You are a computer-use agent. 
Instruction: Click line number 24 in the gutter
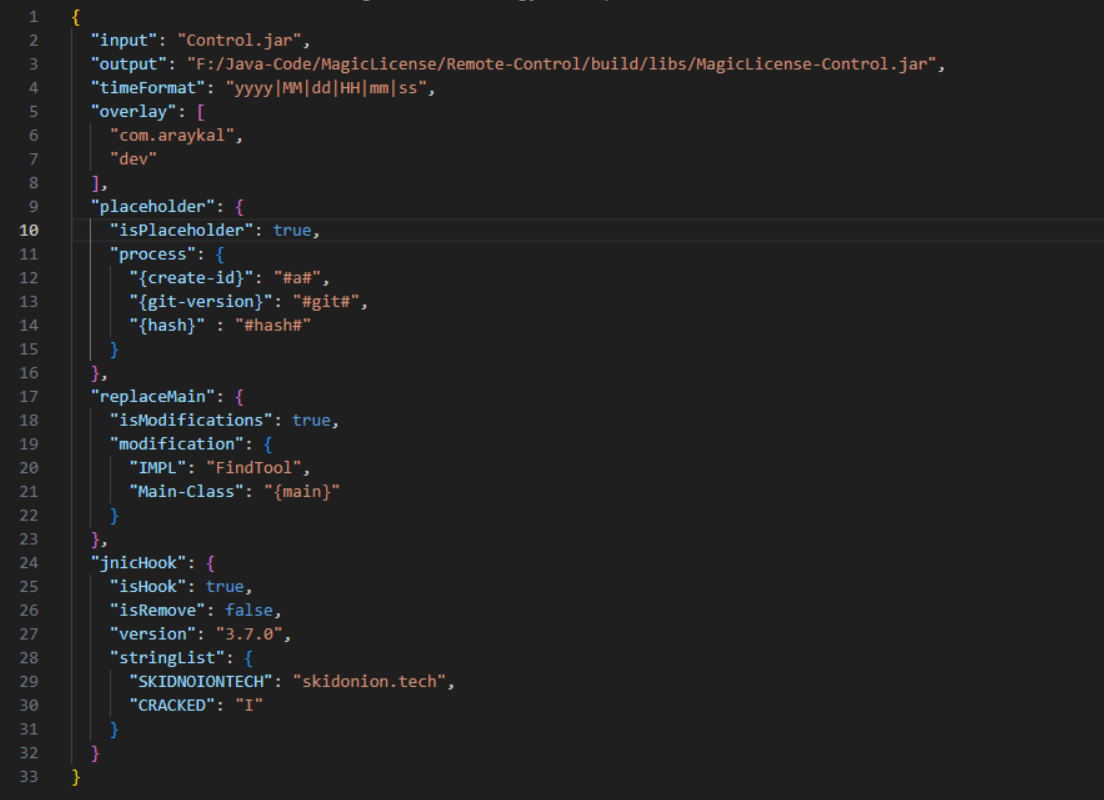(29, 562)
